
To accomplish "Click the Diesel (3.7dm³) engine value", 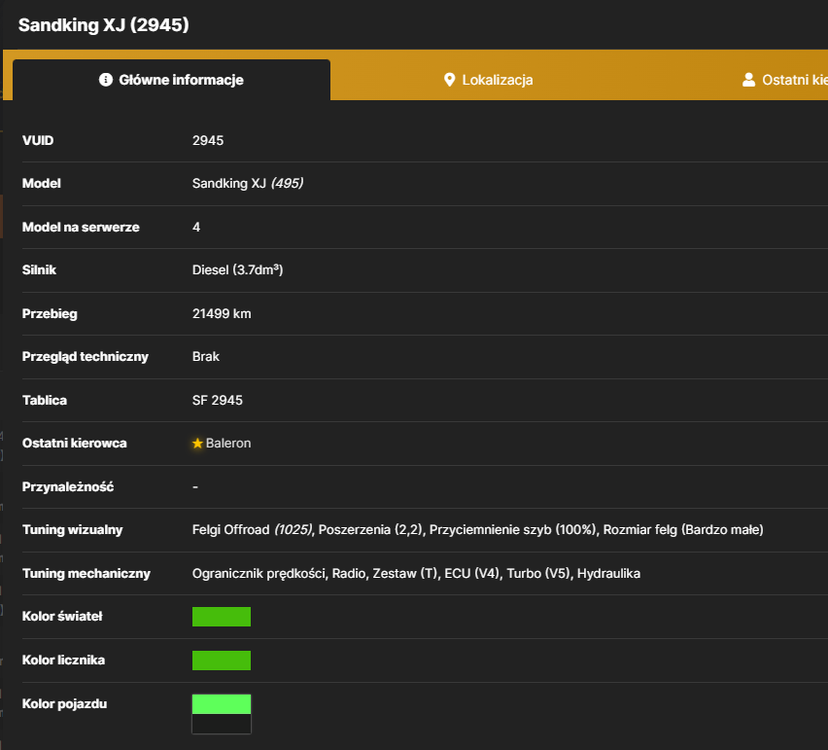I will point(238,270).
